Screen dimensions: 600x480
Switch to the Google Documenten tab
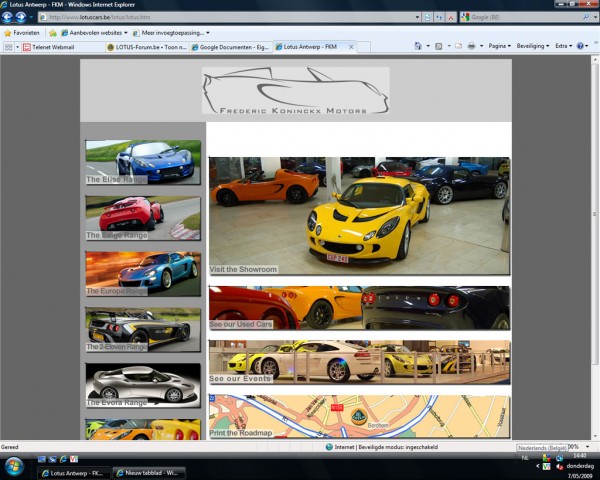point(231,47)
